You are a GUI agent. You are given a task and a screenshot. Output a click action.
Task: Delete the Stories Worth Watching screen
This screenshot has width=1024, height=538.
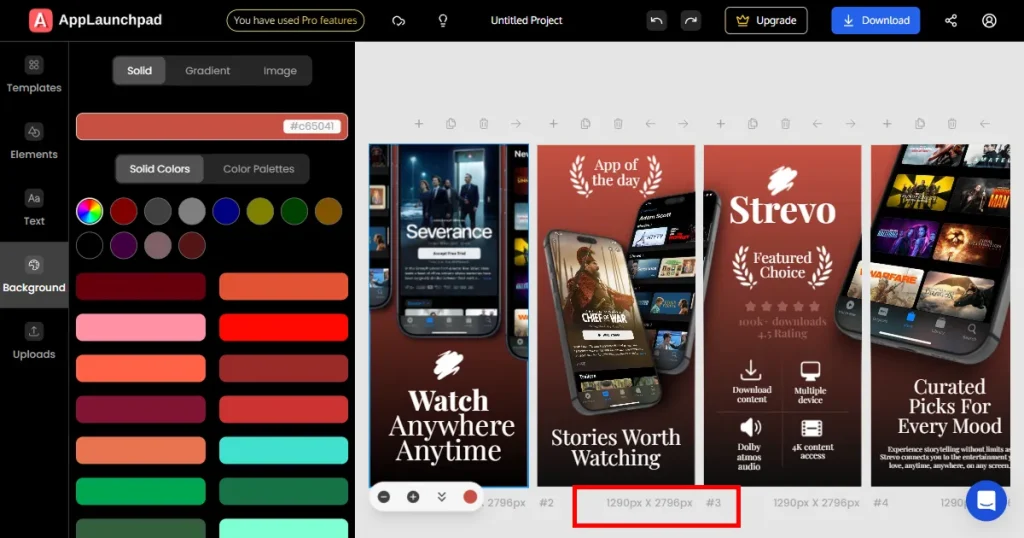coord(618,123)
